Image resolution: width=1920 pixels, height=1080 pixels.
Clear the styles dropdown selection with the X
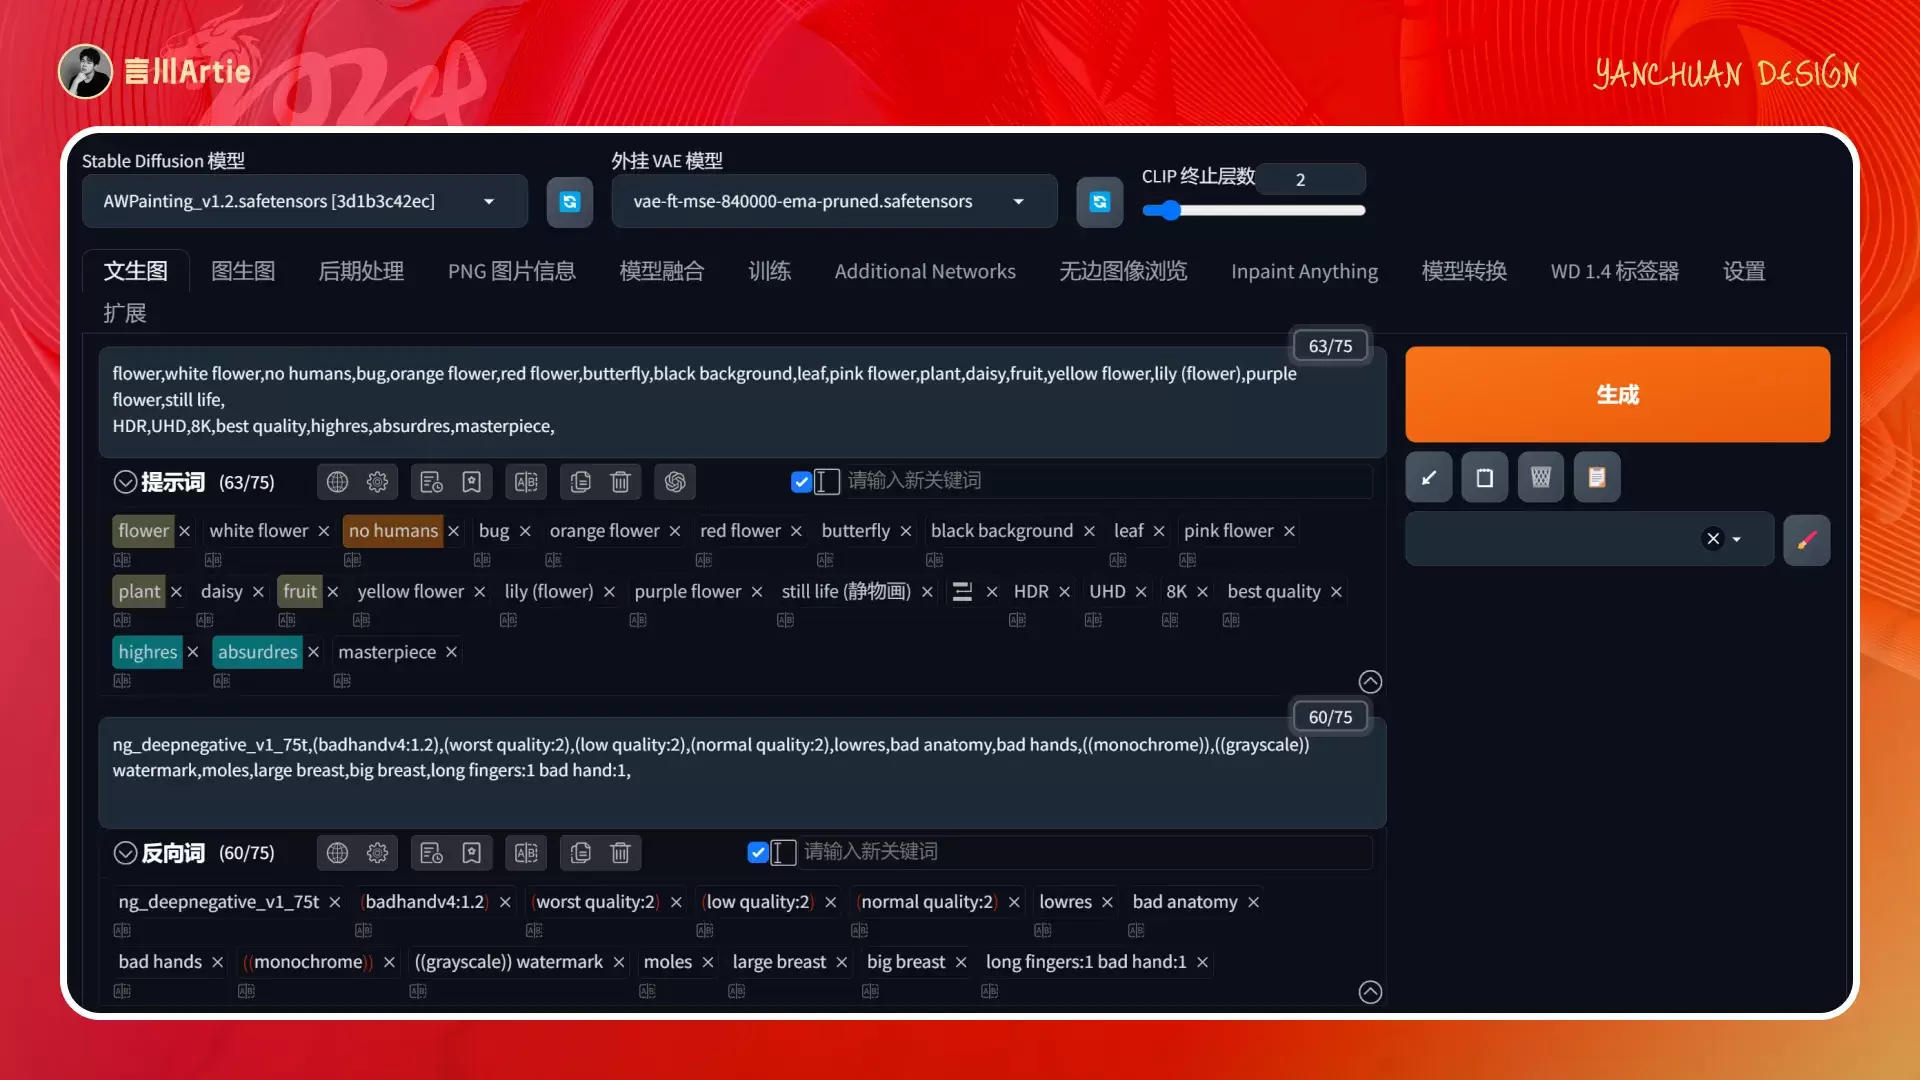[x=1713, y=539]
